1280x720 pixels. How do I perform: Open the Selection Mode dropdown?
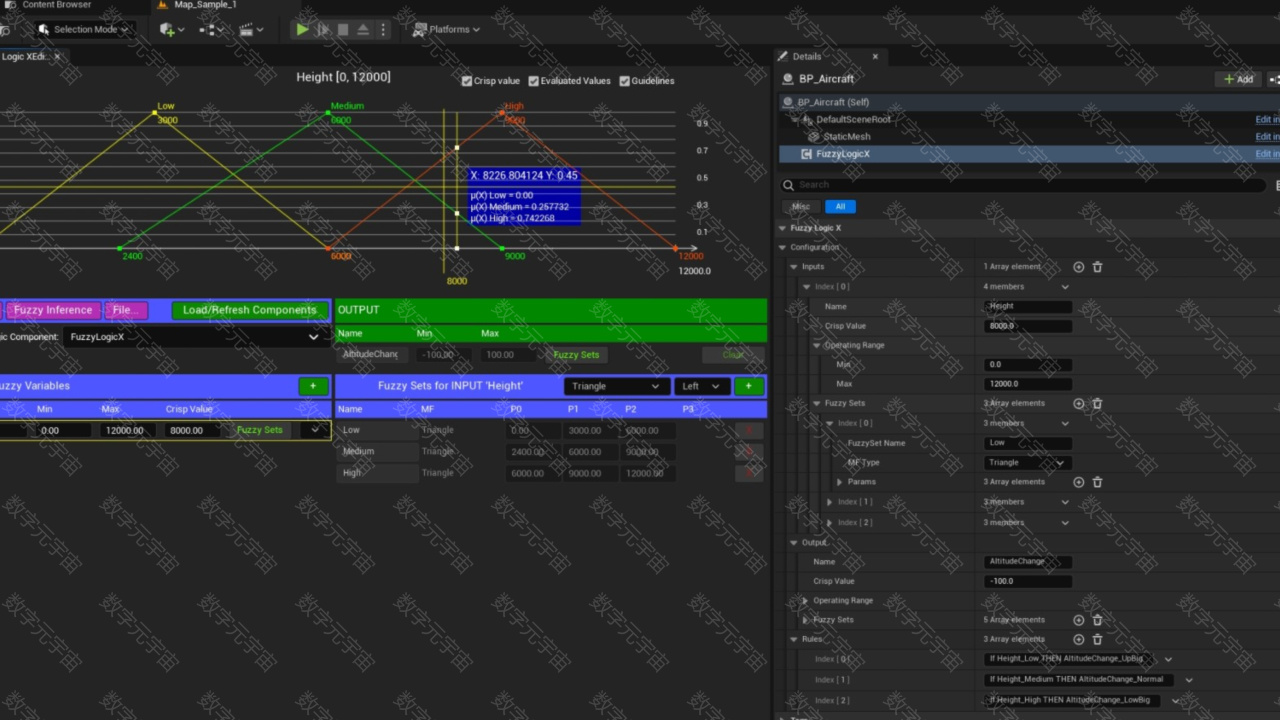(x=84, y=29)
